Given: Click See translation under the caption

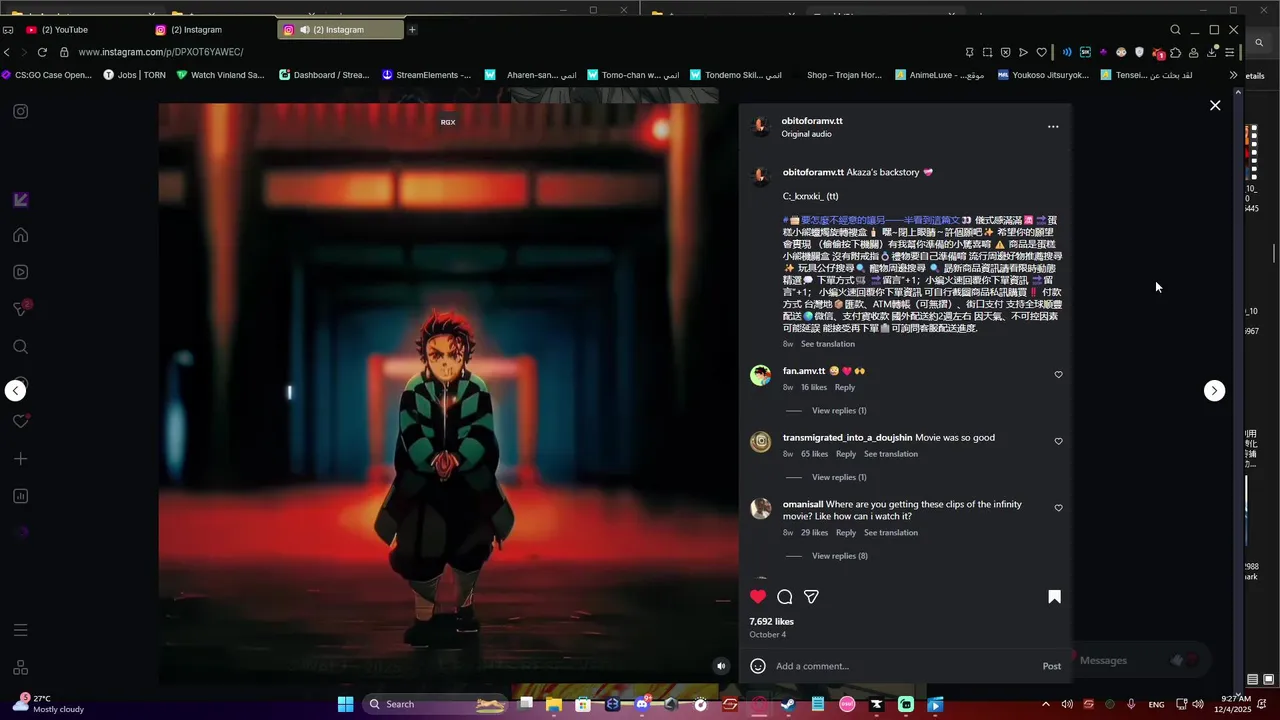Looking at the screenshot, I should [828, 344].
